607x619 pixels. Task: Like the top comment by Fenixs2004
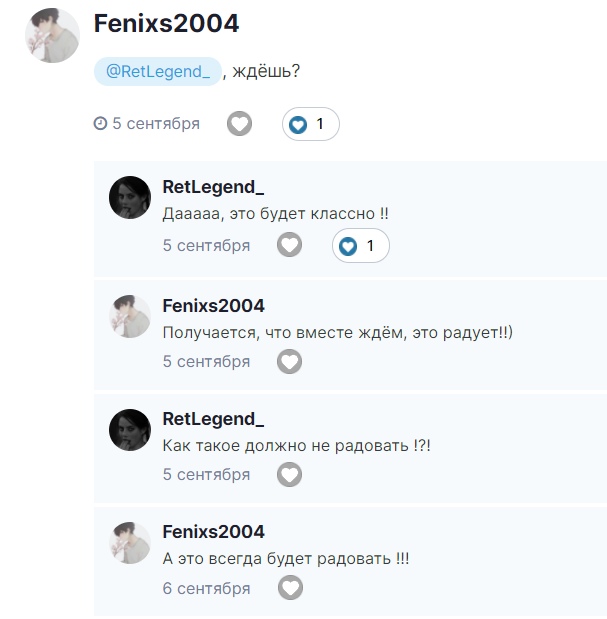coord(239,124)
